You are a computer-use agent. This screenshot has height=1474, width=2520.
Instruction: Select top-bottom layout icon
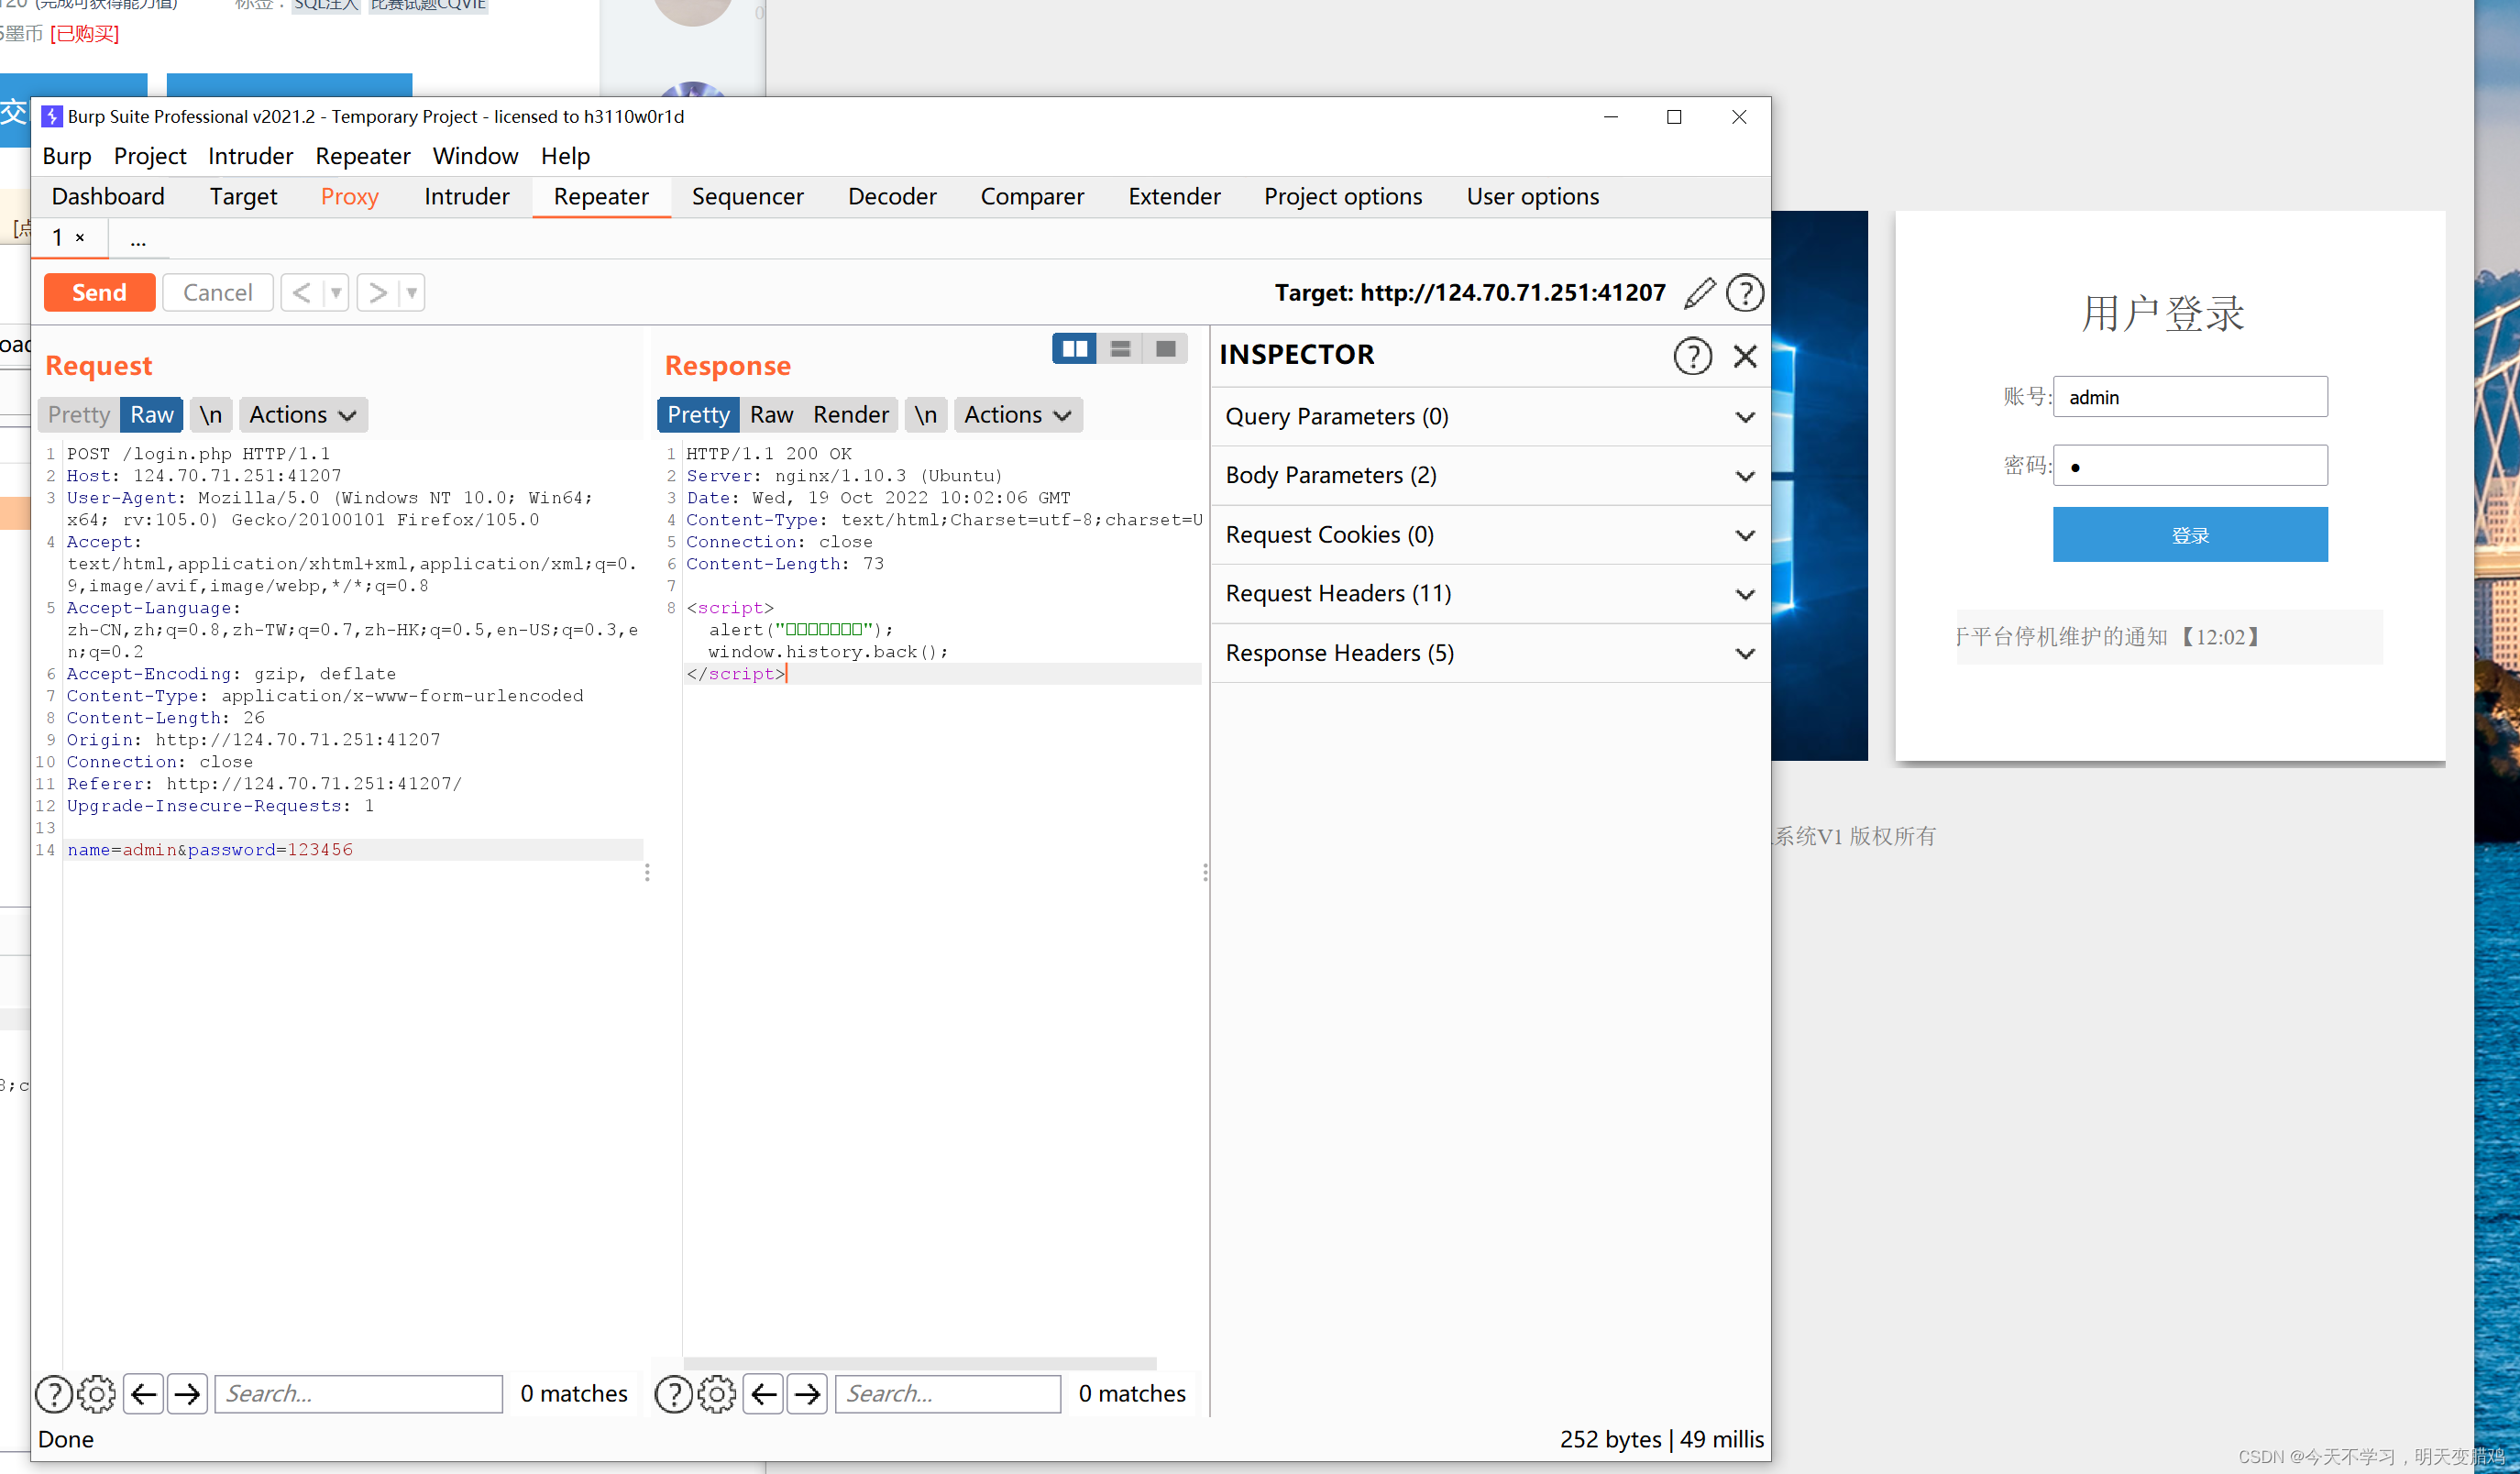click(1120, 348)
